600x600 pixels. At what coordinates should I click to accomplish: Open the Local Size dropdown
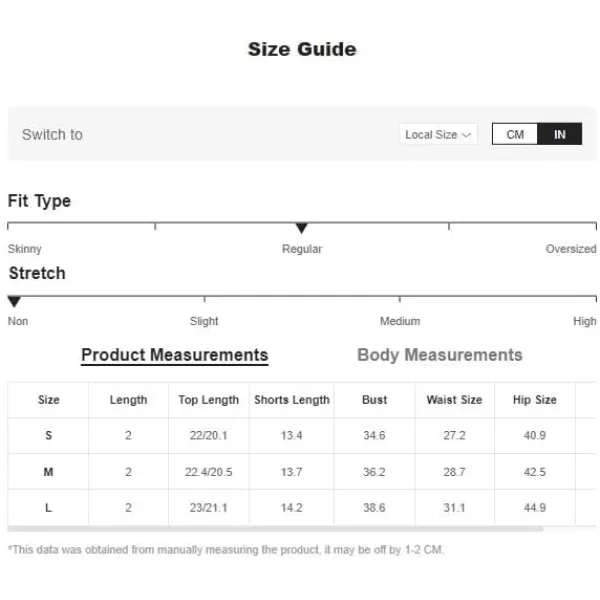coord(438,134)
